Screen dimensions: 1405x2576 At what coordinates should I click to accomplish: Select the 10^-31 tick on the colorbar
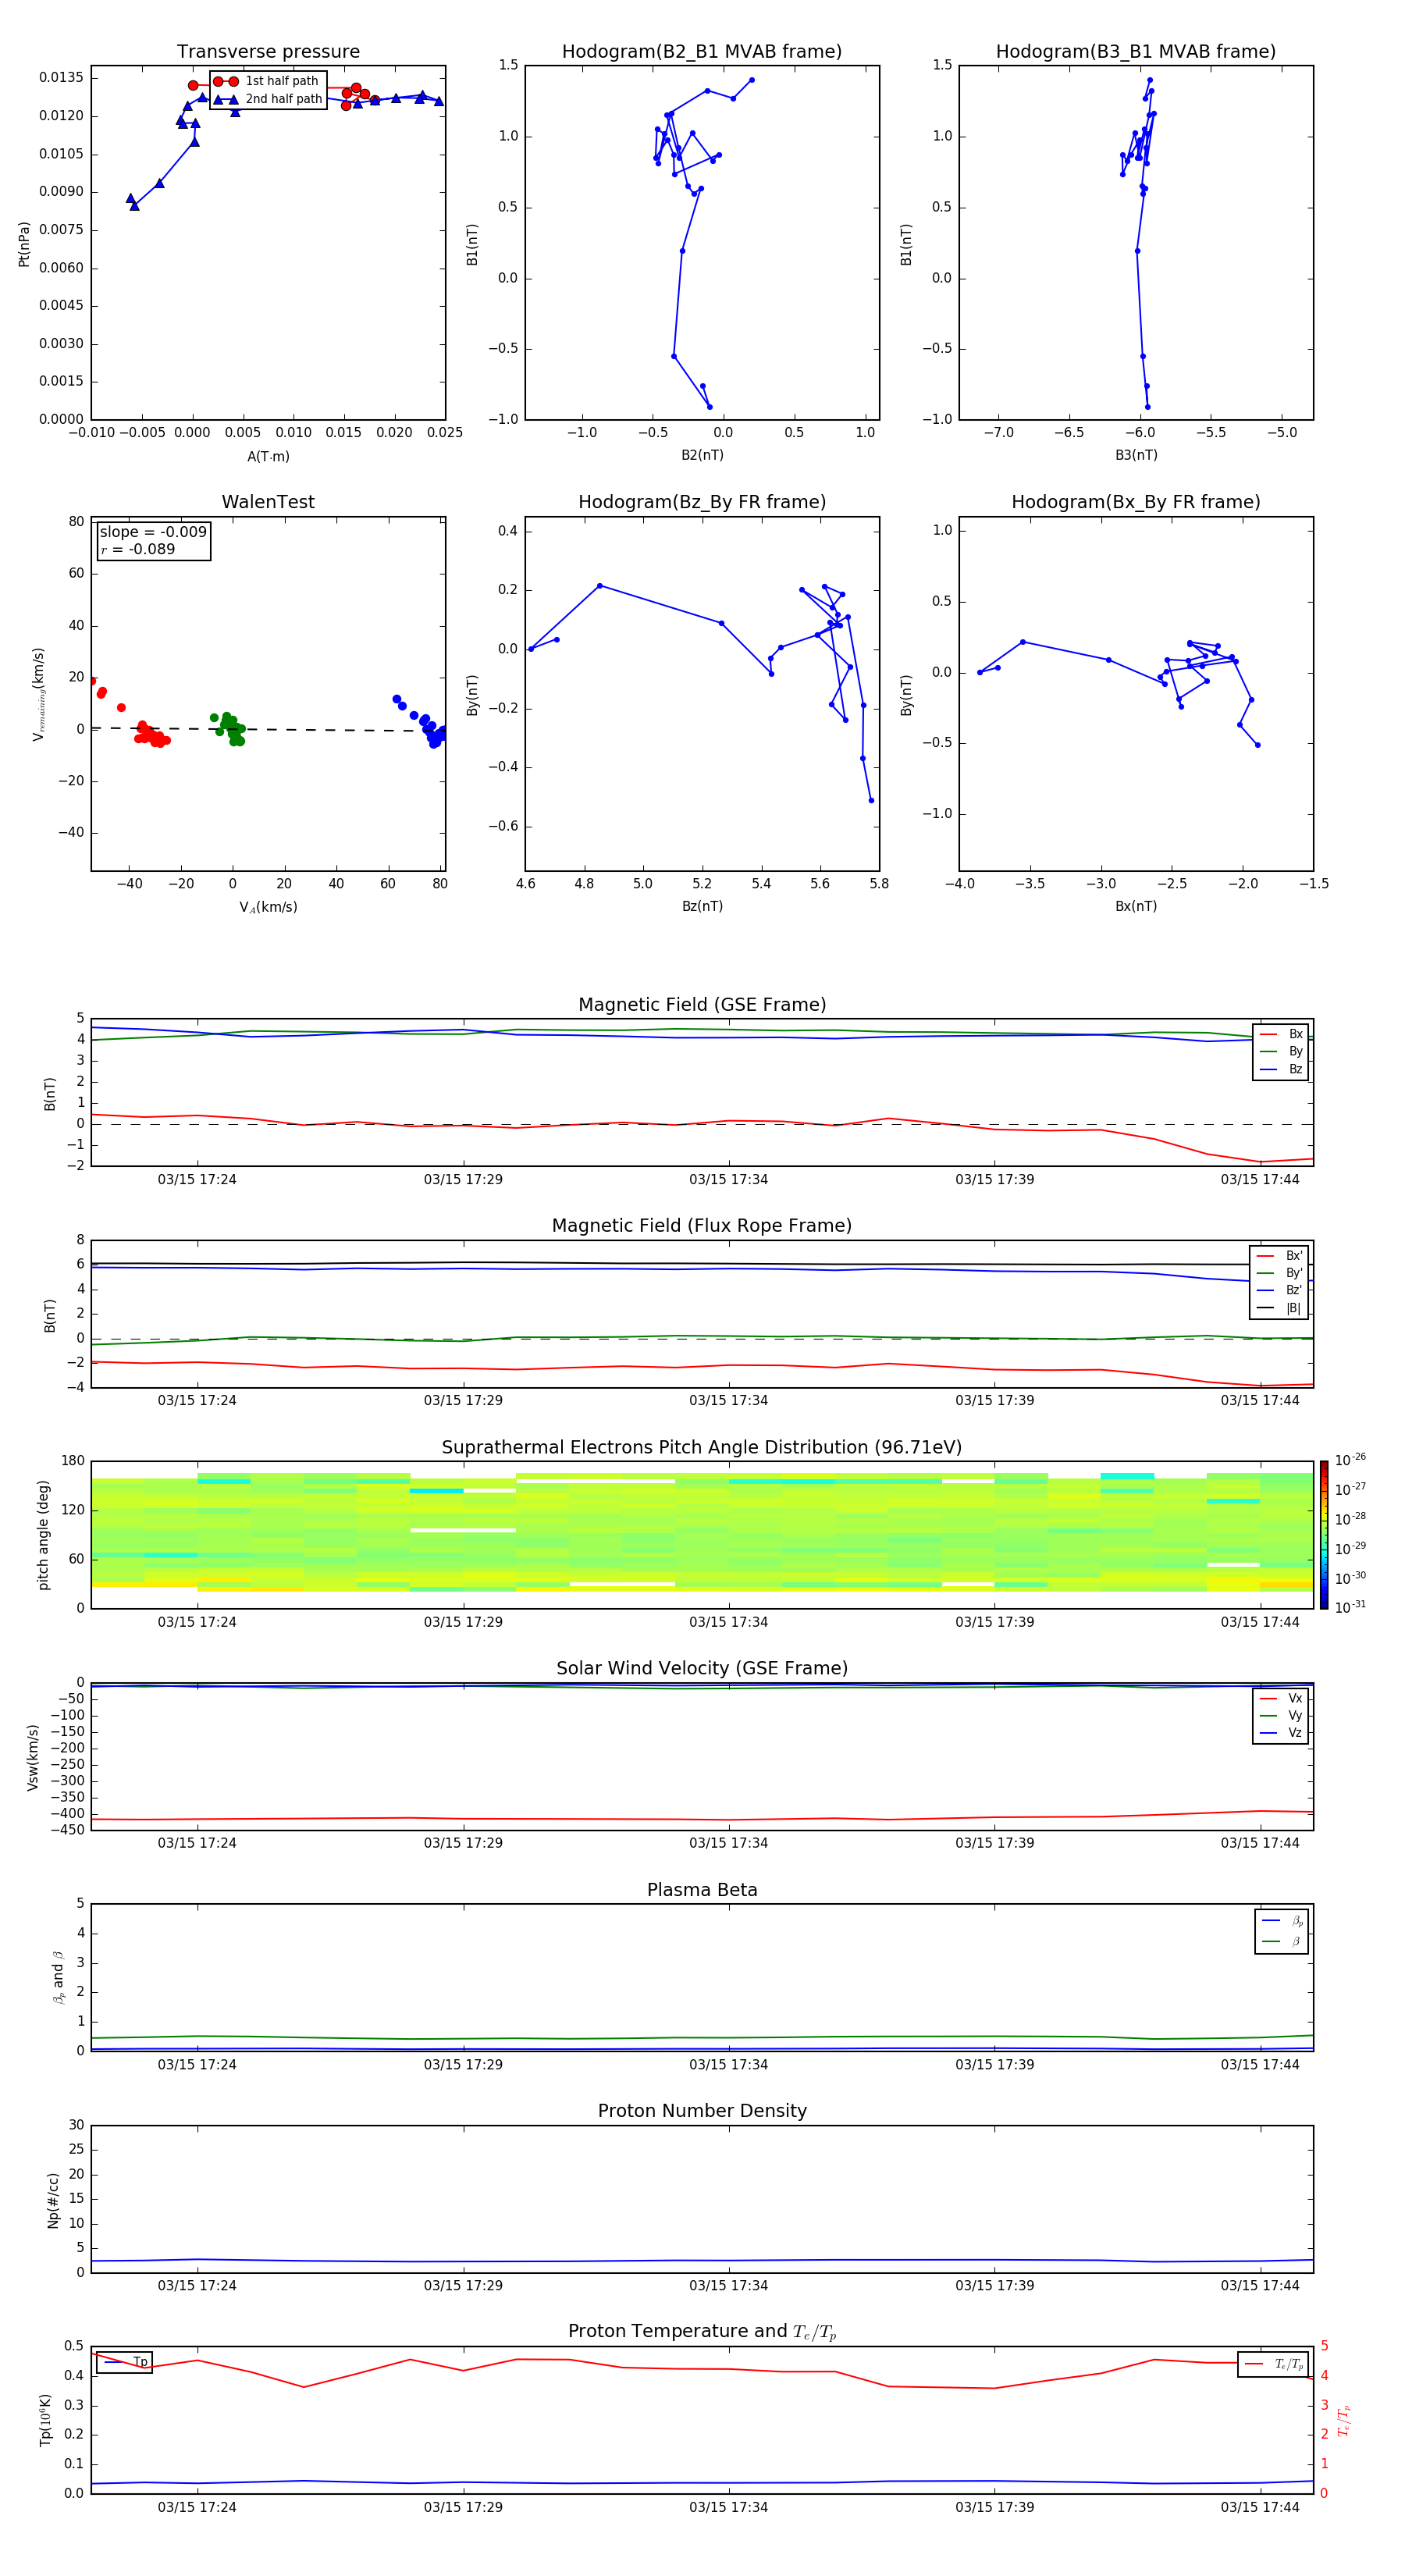point(1350,1607)
